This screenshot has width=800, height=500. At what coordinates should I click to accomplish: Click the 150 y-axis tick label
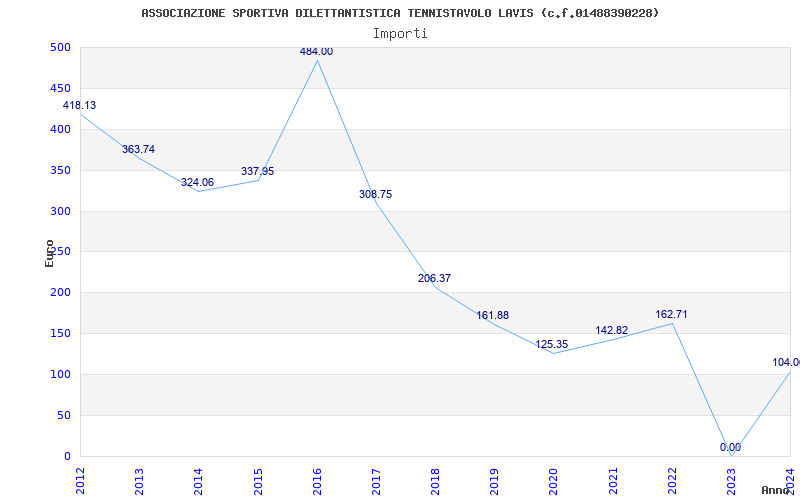60,334
